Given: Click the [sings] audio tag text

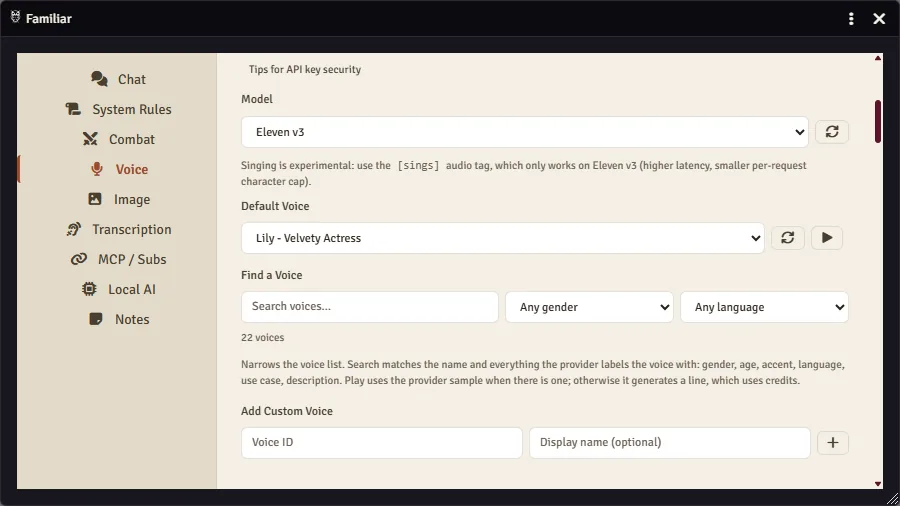Looking at the screenshot, I should point(418,165).
